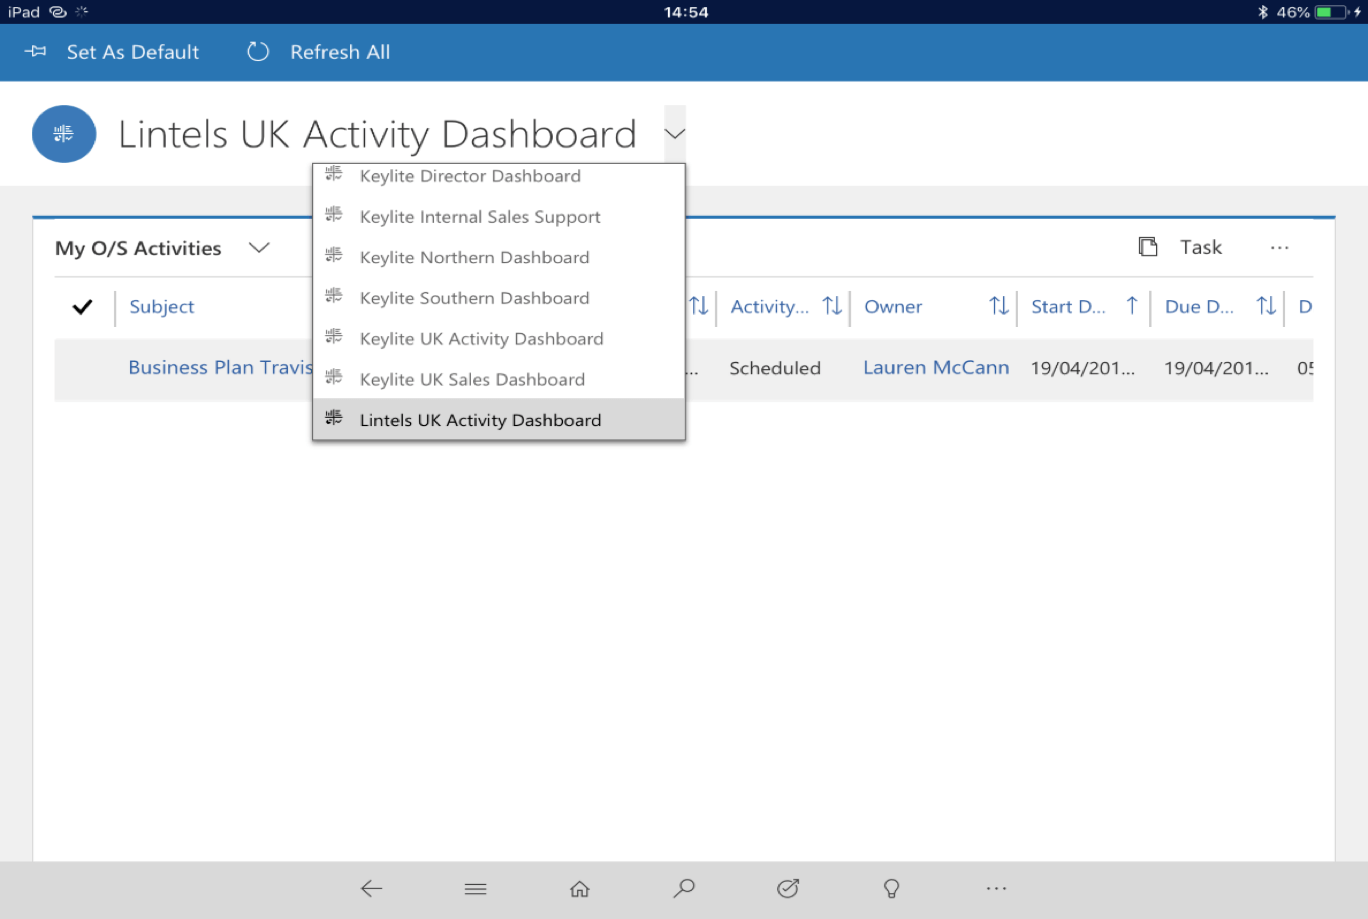Viewport: 1368px width, 919px height.
Task: Click the blue dashboard circle icon
Action: 64,134
